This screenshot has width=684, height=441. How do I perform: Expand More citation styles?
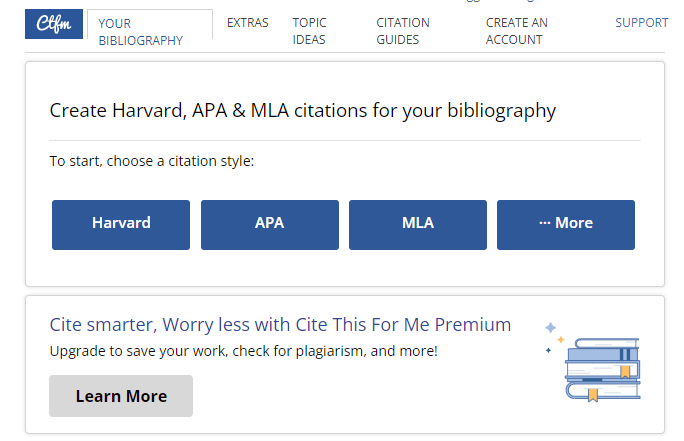click(x=566, y=225)
